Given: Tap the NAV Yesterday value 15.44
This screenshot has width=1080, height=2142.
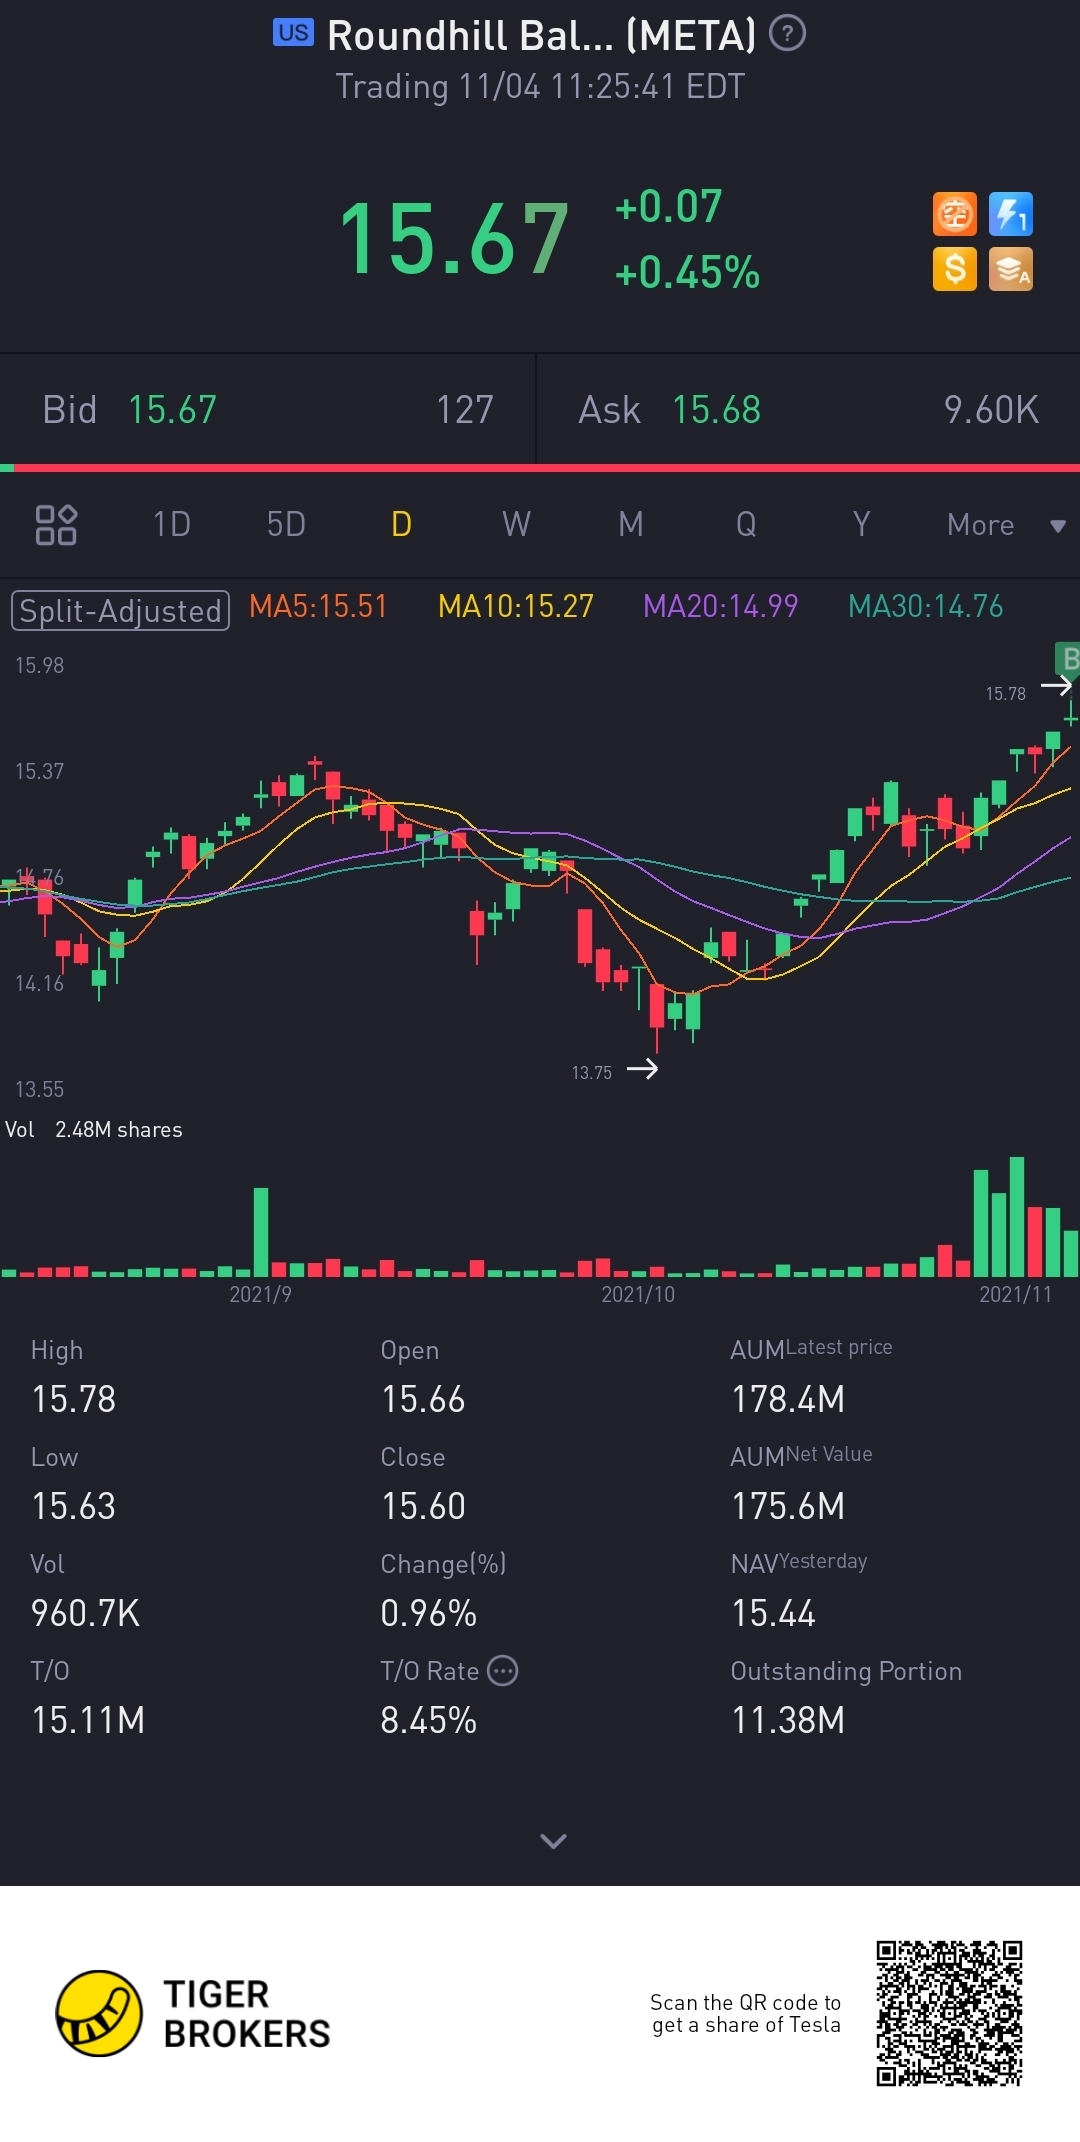Looking at the screenshot, I should click(x=773, y=1613).
